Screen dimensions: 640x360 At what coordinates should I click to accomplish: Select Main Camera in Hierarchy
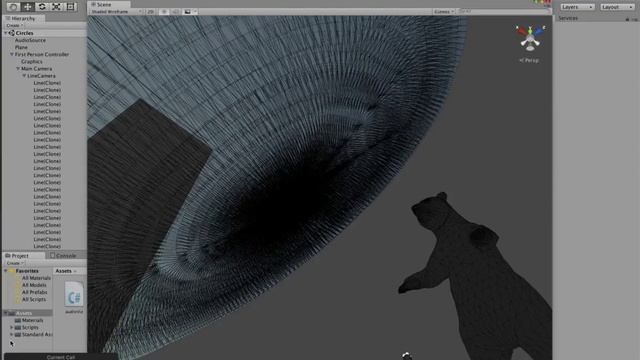37,69
